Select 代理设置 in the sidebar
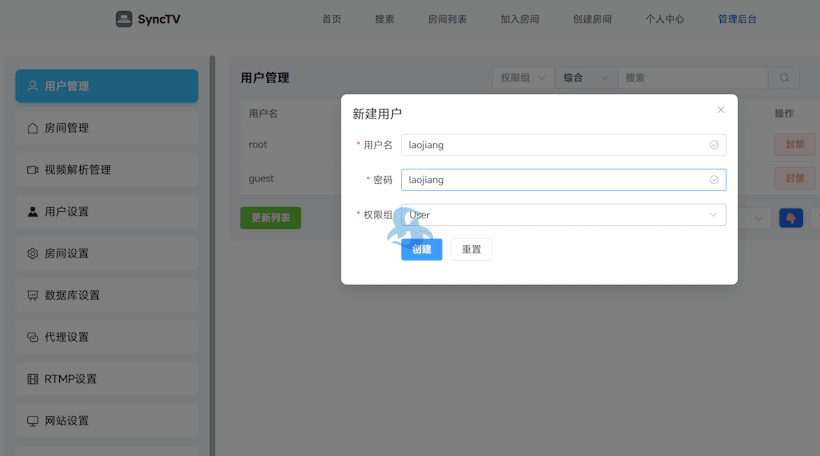The width and height of the screenshot is (820, 456). 107,337
